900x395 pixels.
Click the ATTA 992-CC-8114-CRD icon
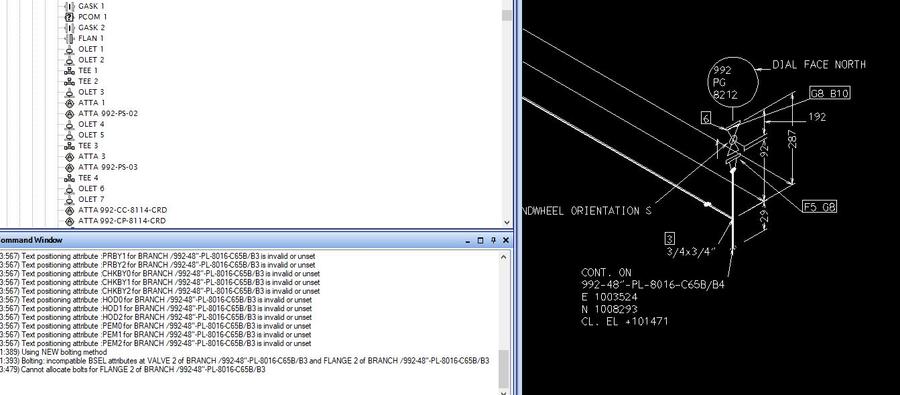pyautogui.click(x=69, y=210)
